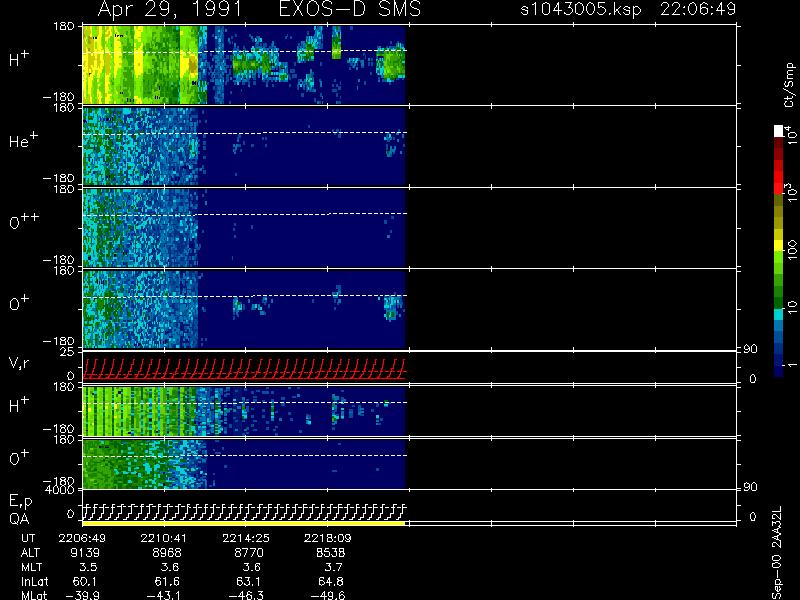Image resolution: width=800 pixels, height=600 pixels.
Task: Click the date title Apr 29, 1991
Action: (x=170, y=10)
